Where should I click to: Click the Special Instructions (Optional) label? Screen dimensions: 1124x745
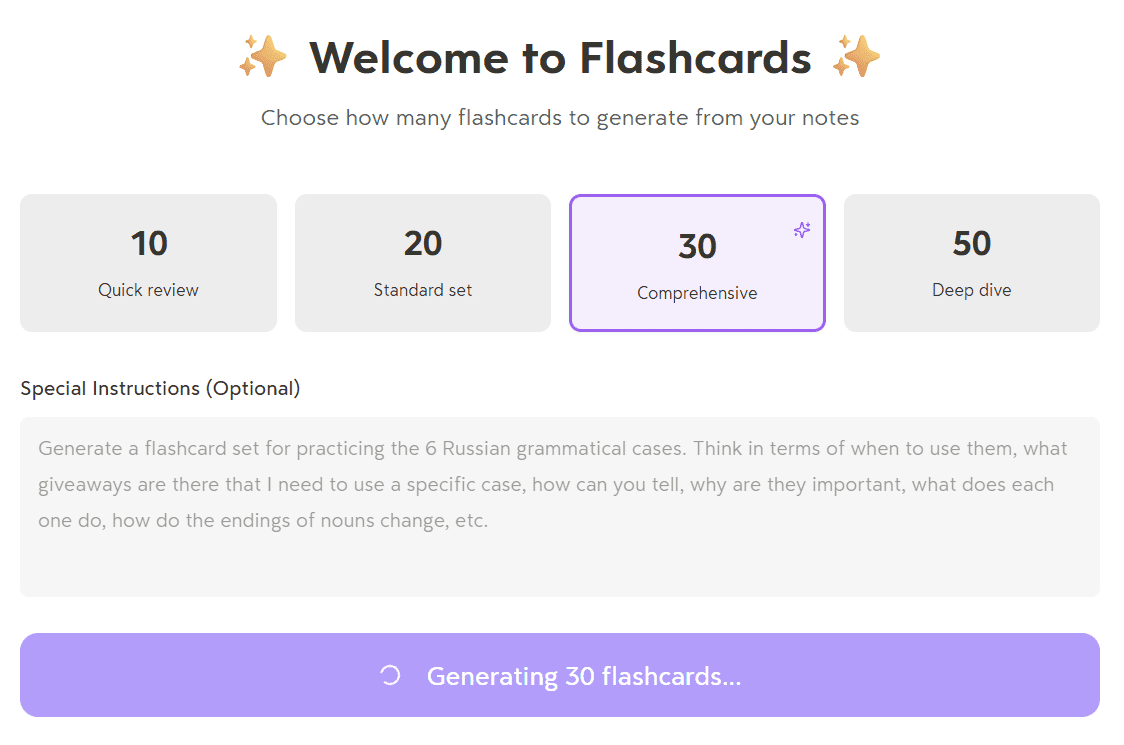pos(160,388)
